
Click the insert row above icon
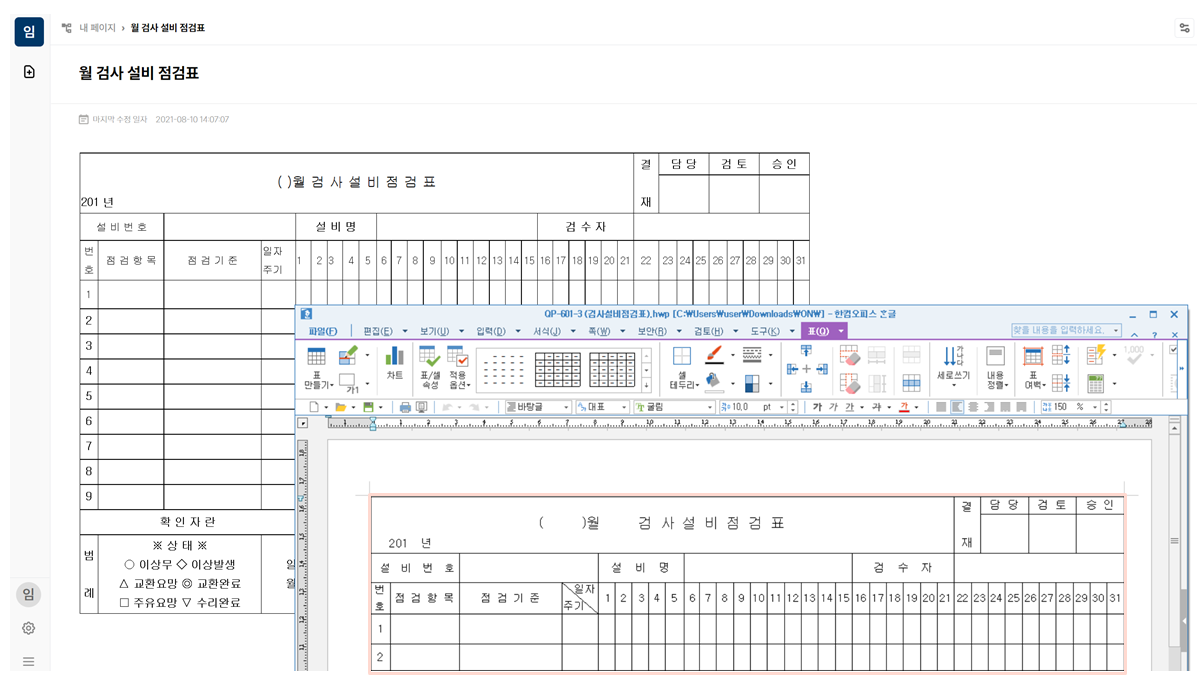[x=805, y=353]
